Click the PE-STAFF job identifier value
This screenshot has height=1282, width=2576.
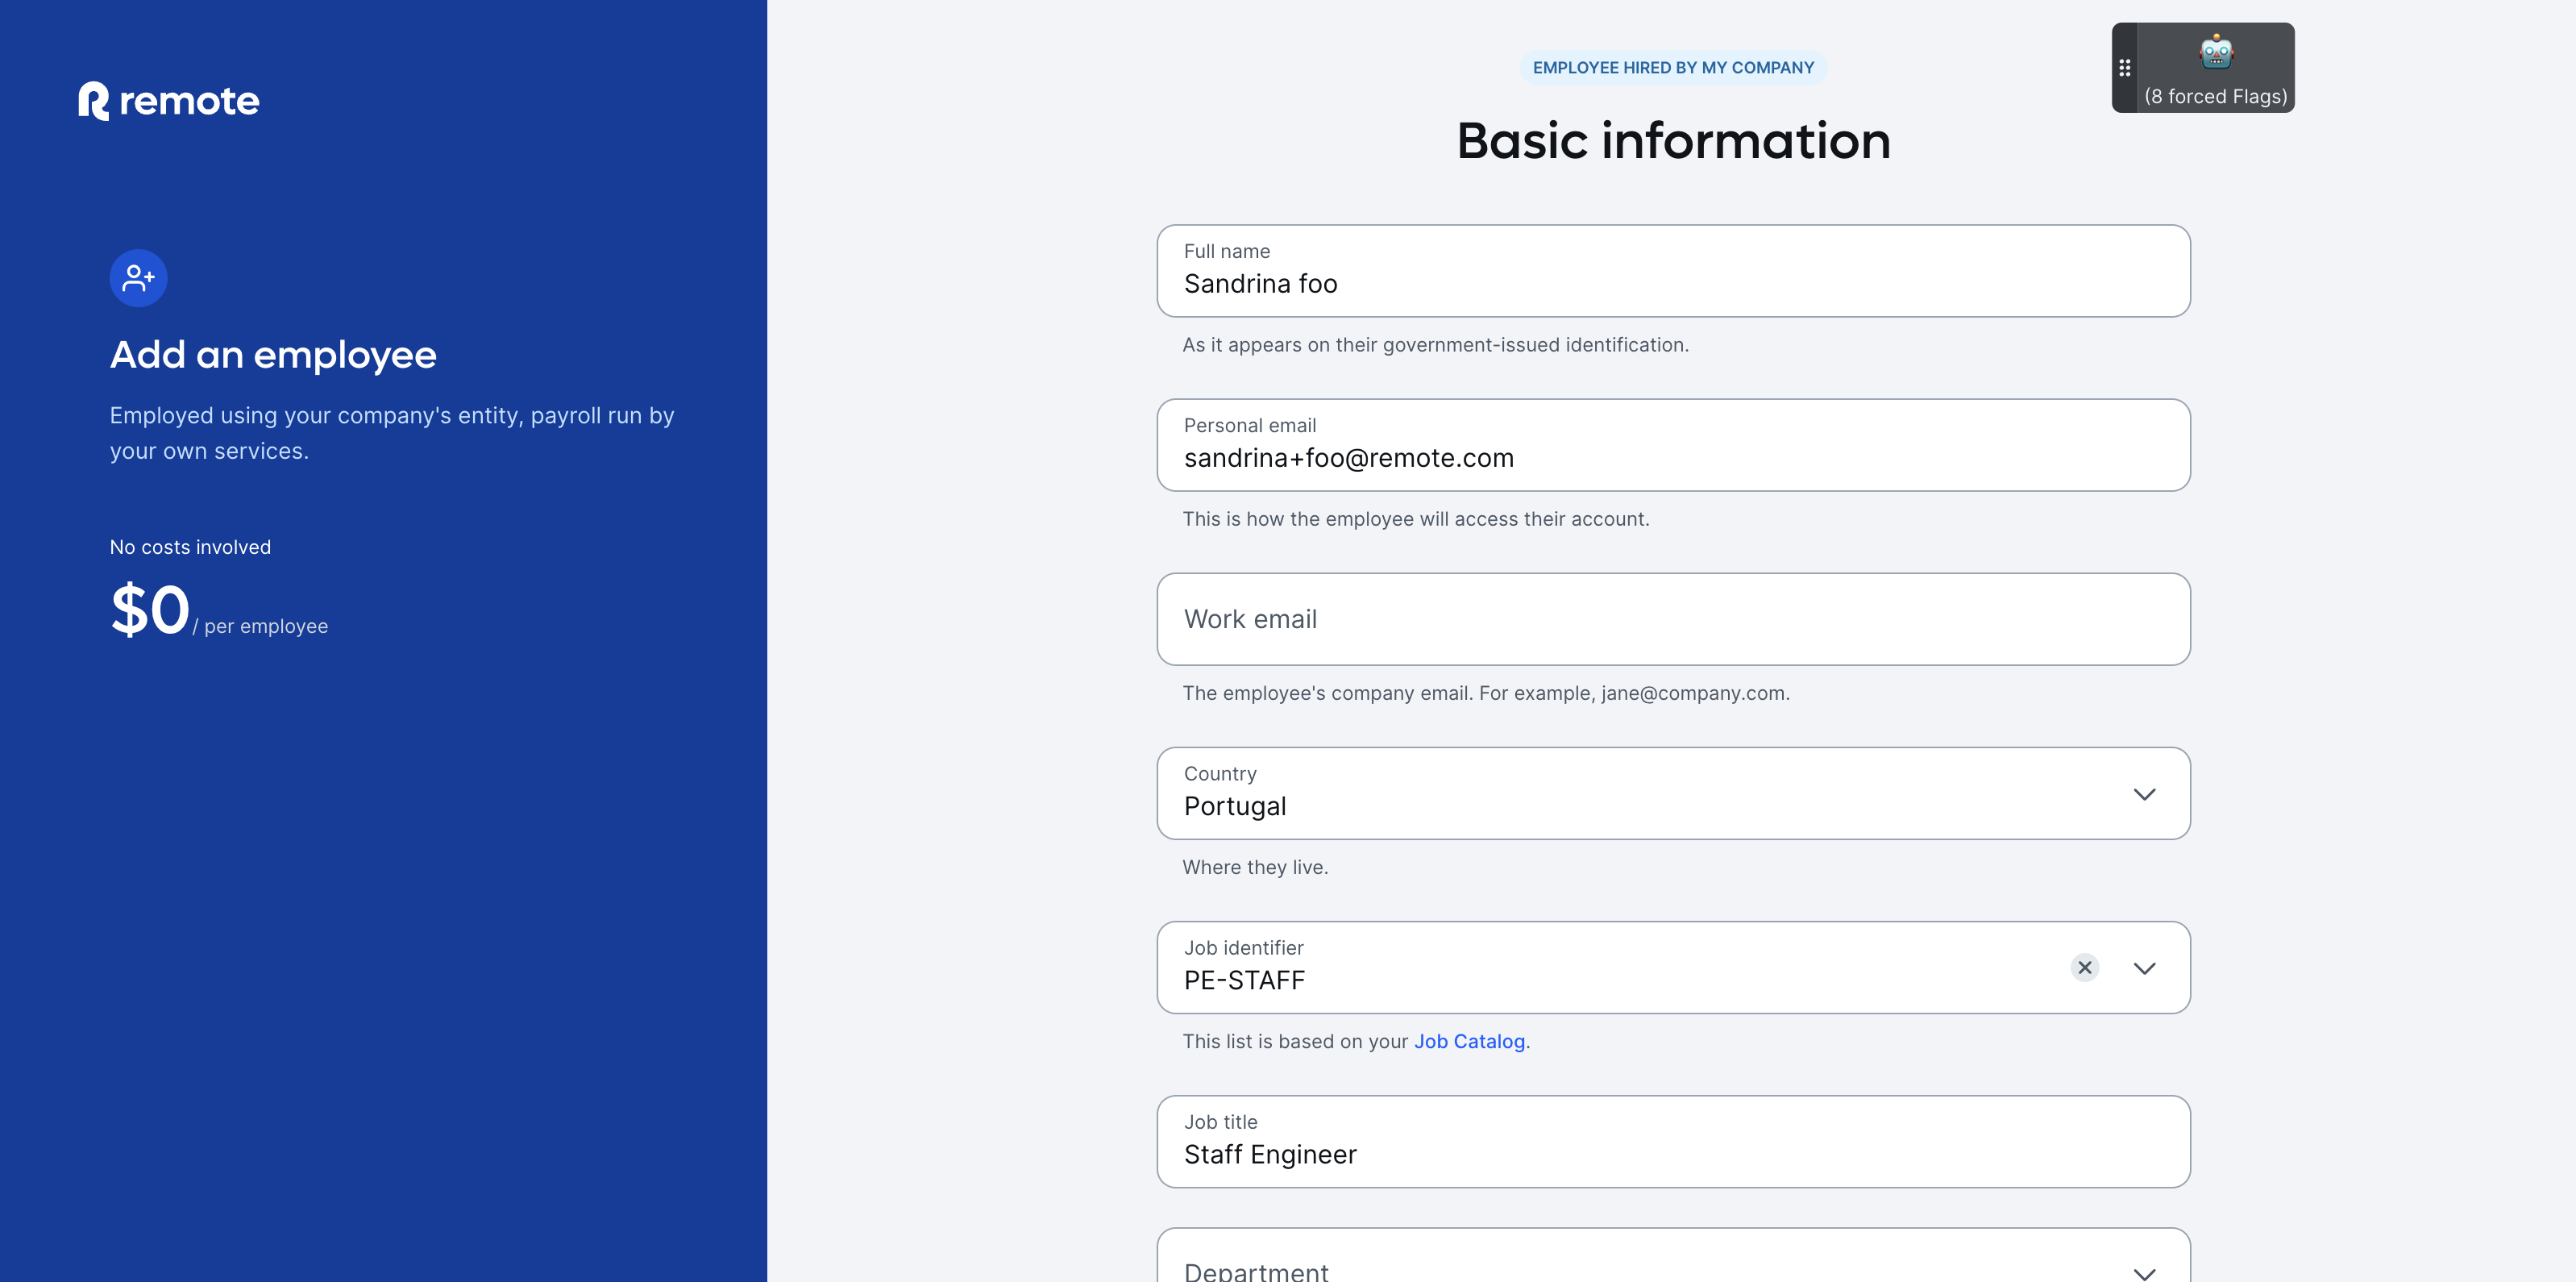point(1244,980)
